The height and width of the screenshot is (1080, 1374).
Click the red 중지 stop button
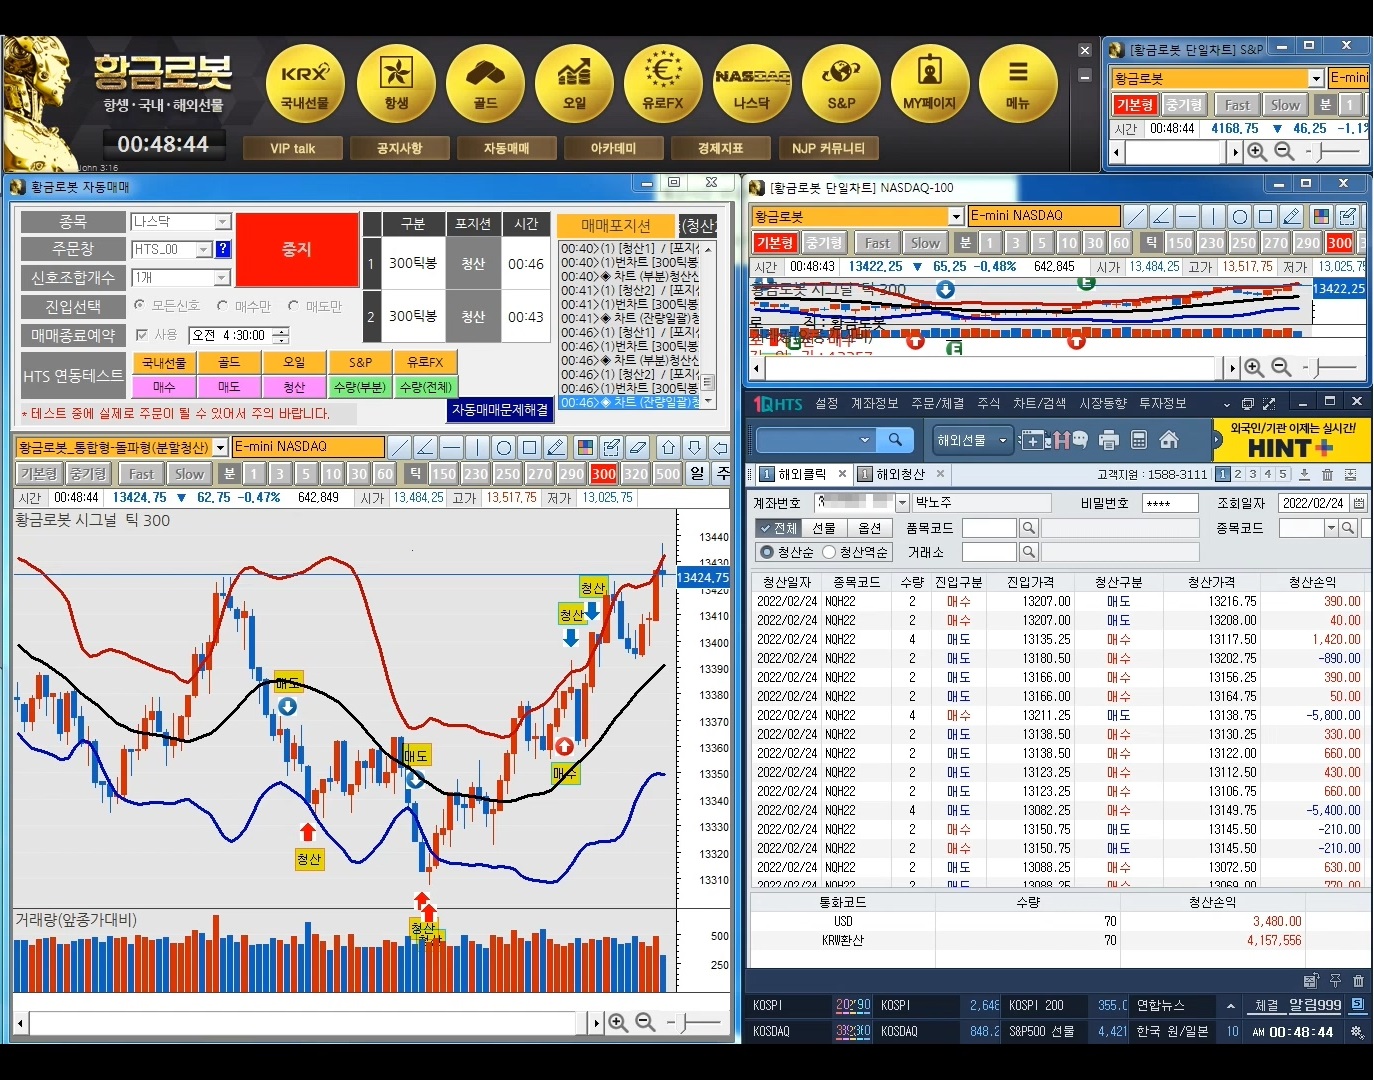coord(297,250)
